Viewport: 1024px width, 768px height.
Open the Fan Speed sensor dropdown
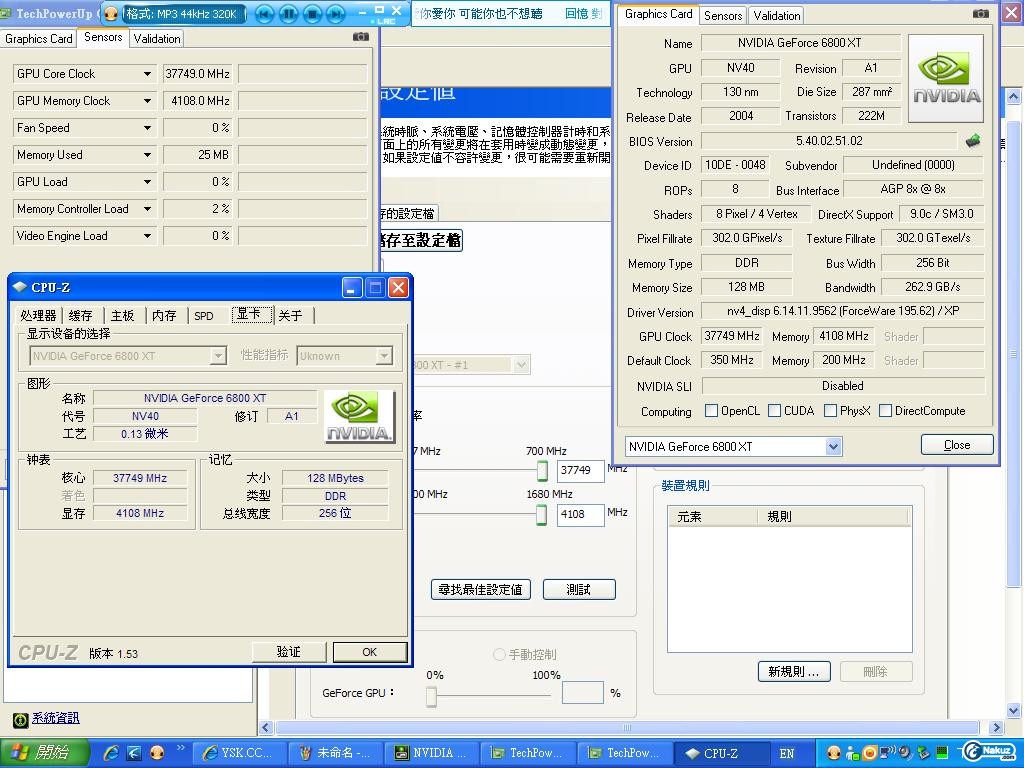[x=147, y=128]
